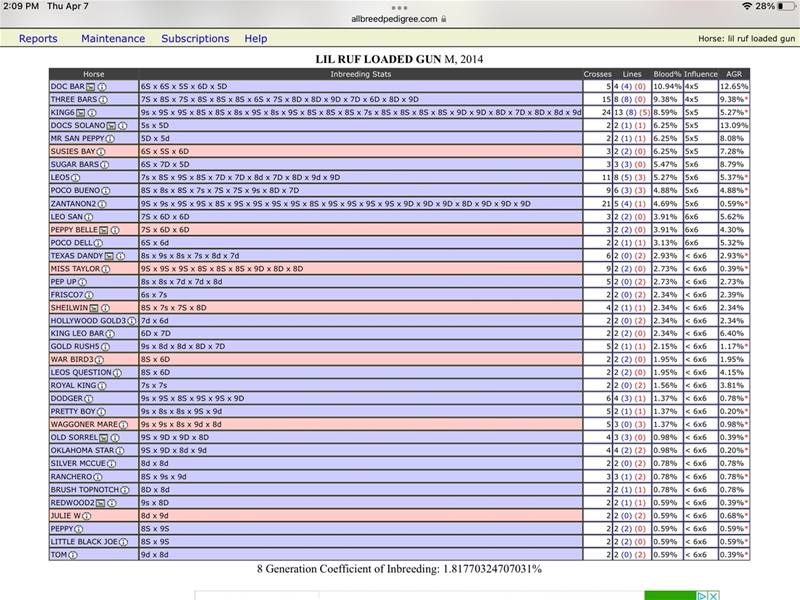The image size is (800, 600).
Task: Open the Subscriptions menu
Action: point(195,39)
